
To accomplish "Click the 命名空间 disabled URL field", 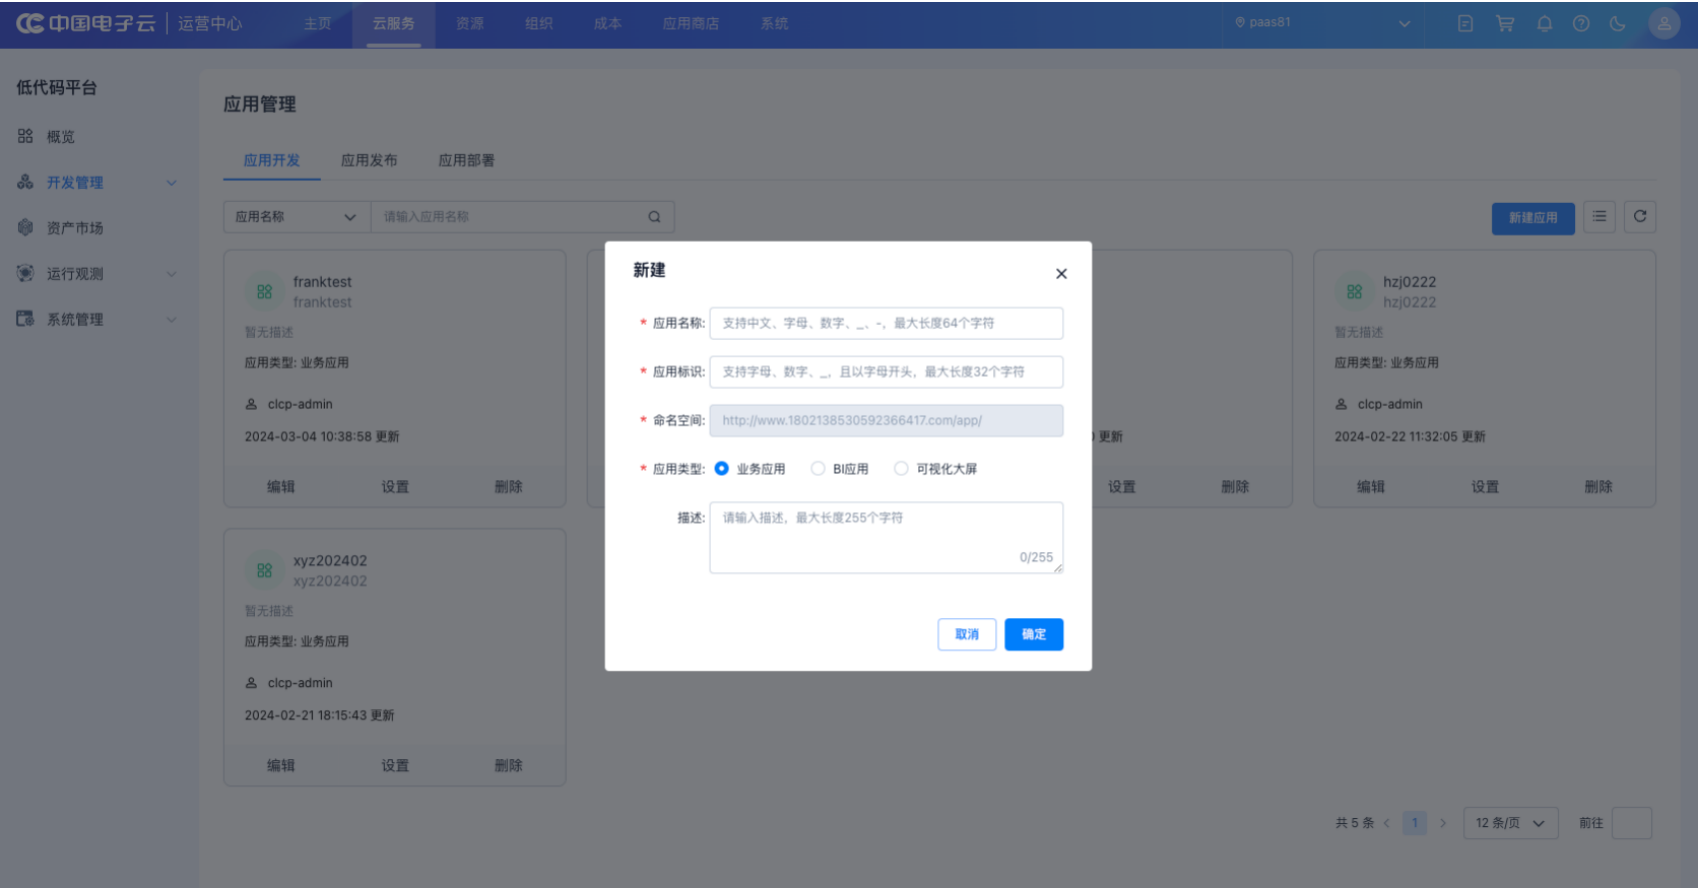I will 886,421.
